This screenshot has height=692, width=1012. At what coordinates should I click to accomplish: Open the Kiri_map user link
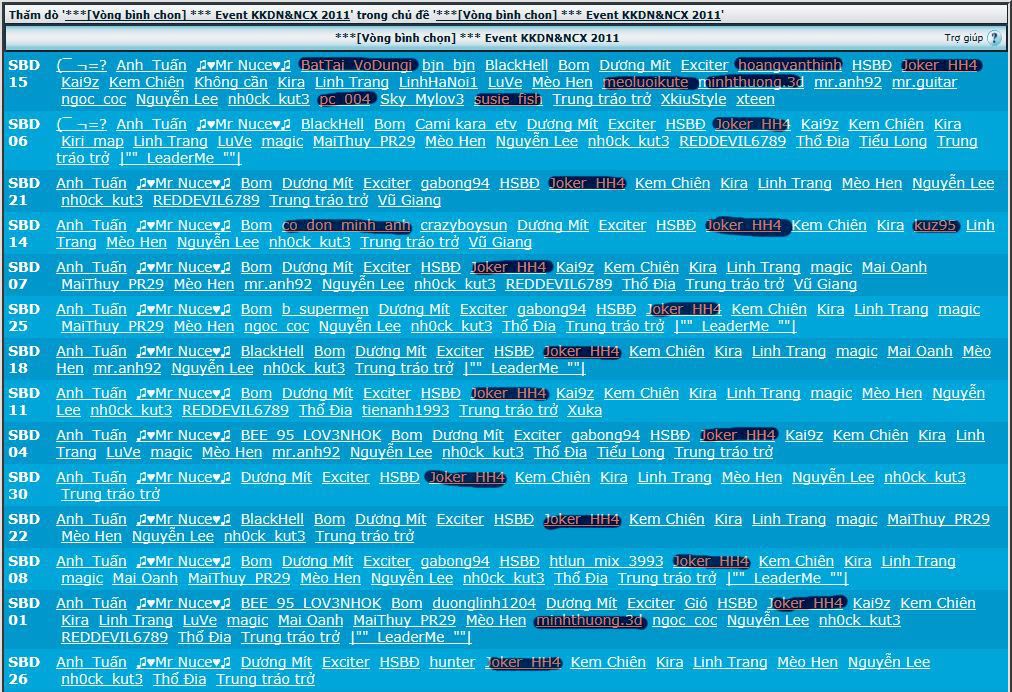pos(92,141)
